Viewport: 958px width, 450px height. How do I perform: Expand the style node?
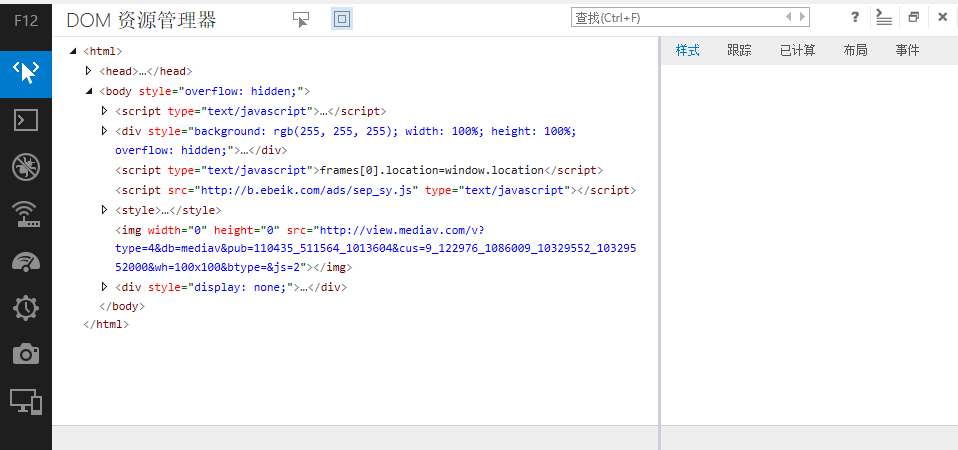click(105, 210)
